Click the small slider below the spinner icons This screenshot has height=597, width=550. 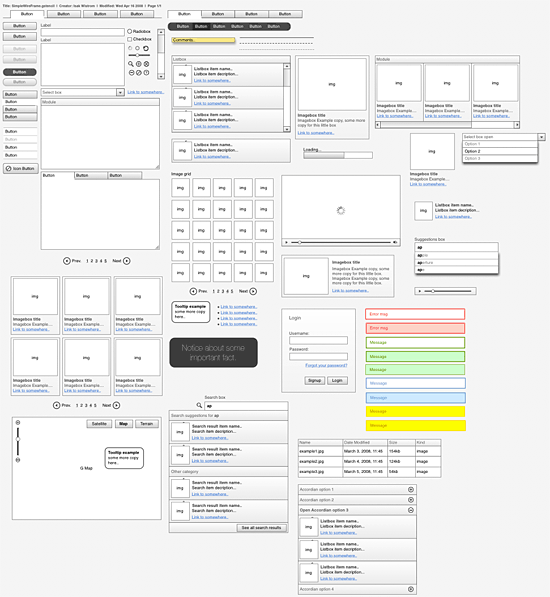pyautogui.click(x=139, y=56)
